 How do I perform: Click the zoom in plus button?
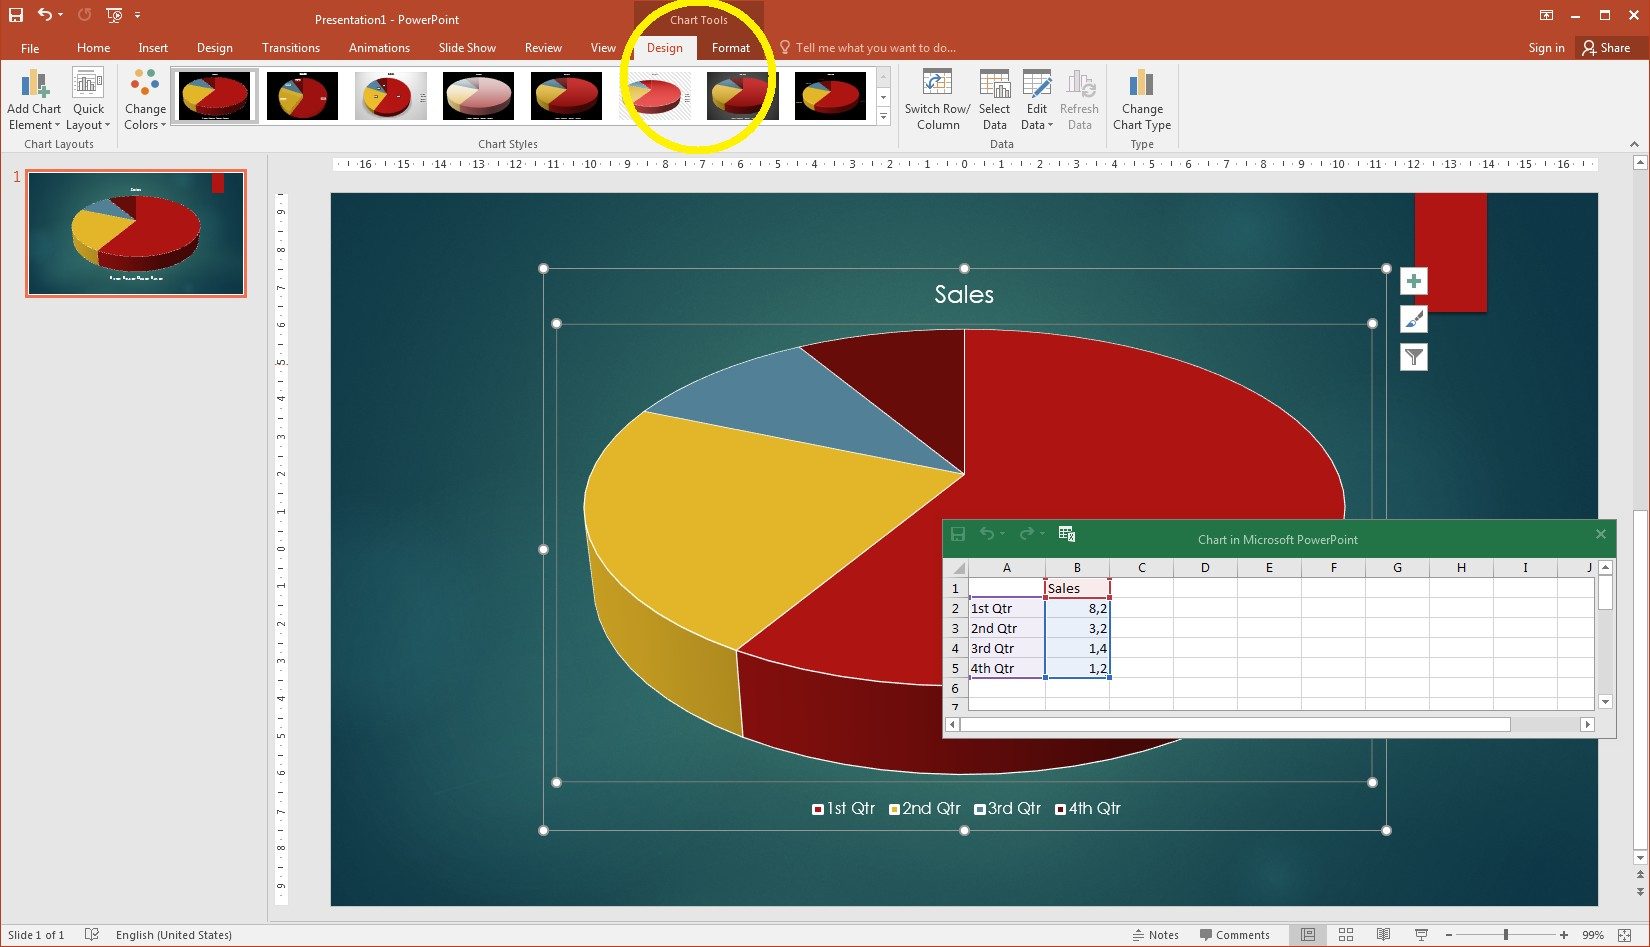(1564, 935)
